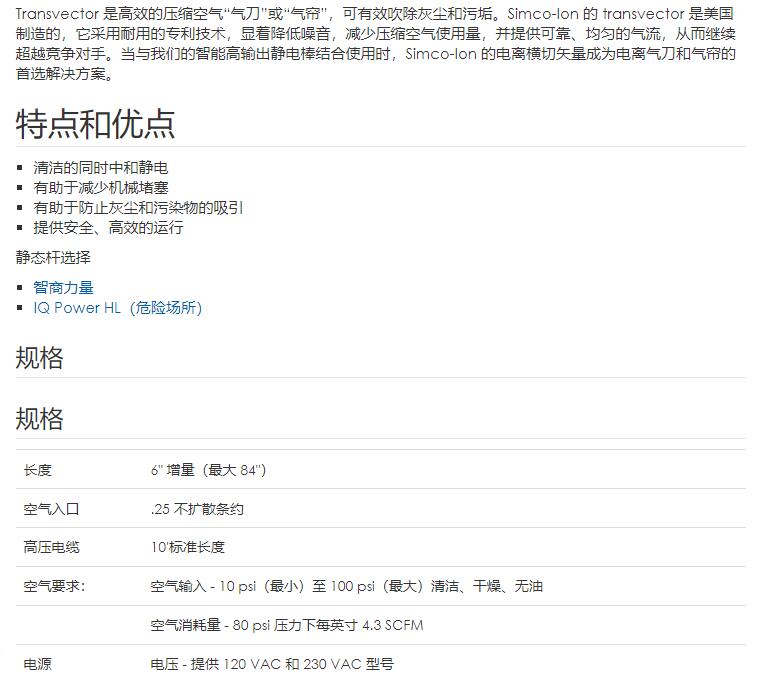
Task: Open the IQ Power HL (危险场所) link
Action: [117, 308]
